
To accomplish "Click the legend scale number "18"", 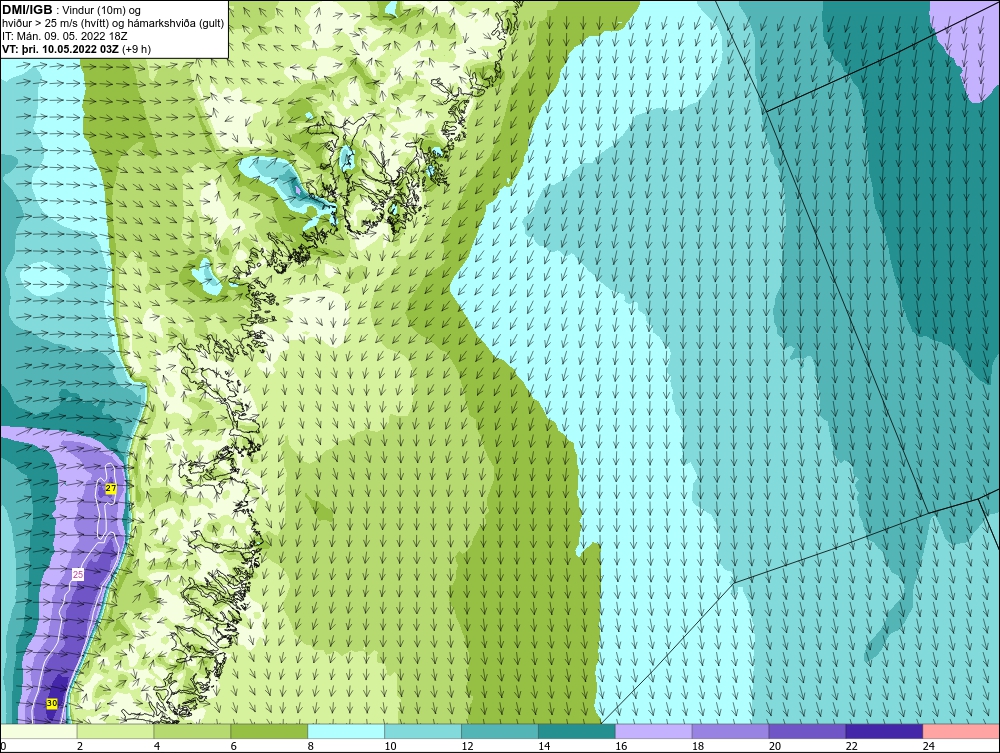I will [x=698, y=746].
